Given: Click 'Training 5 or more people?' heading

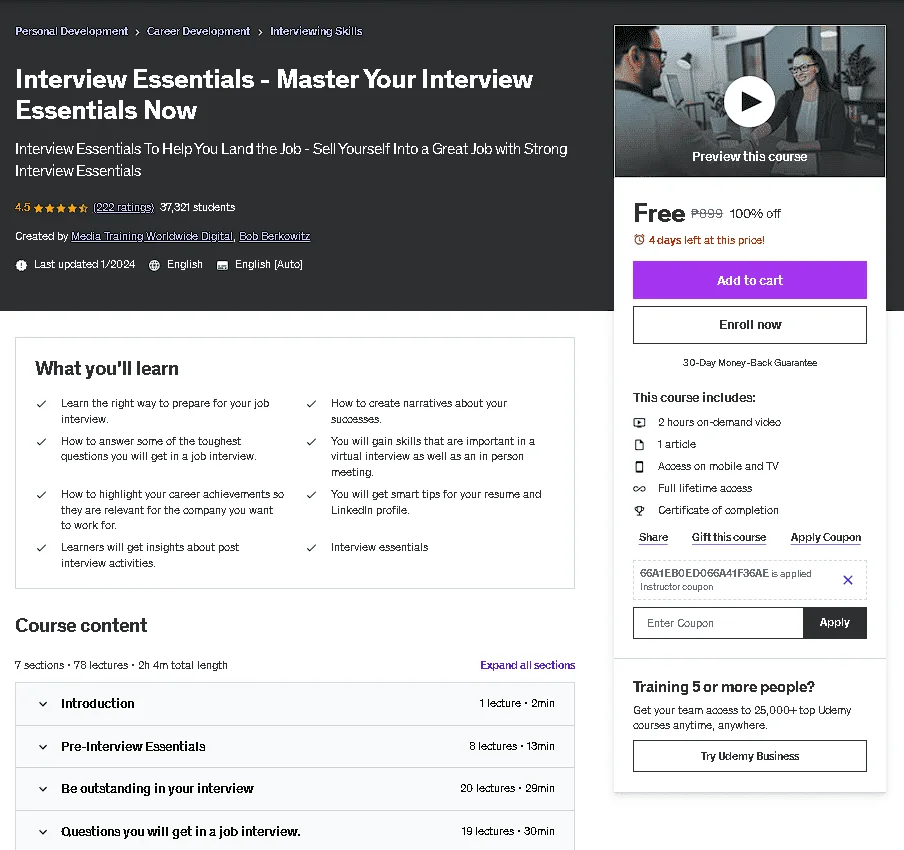Looking at the screenshot, I should tap(724, 687).
